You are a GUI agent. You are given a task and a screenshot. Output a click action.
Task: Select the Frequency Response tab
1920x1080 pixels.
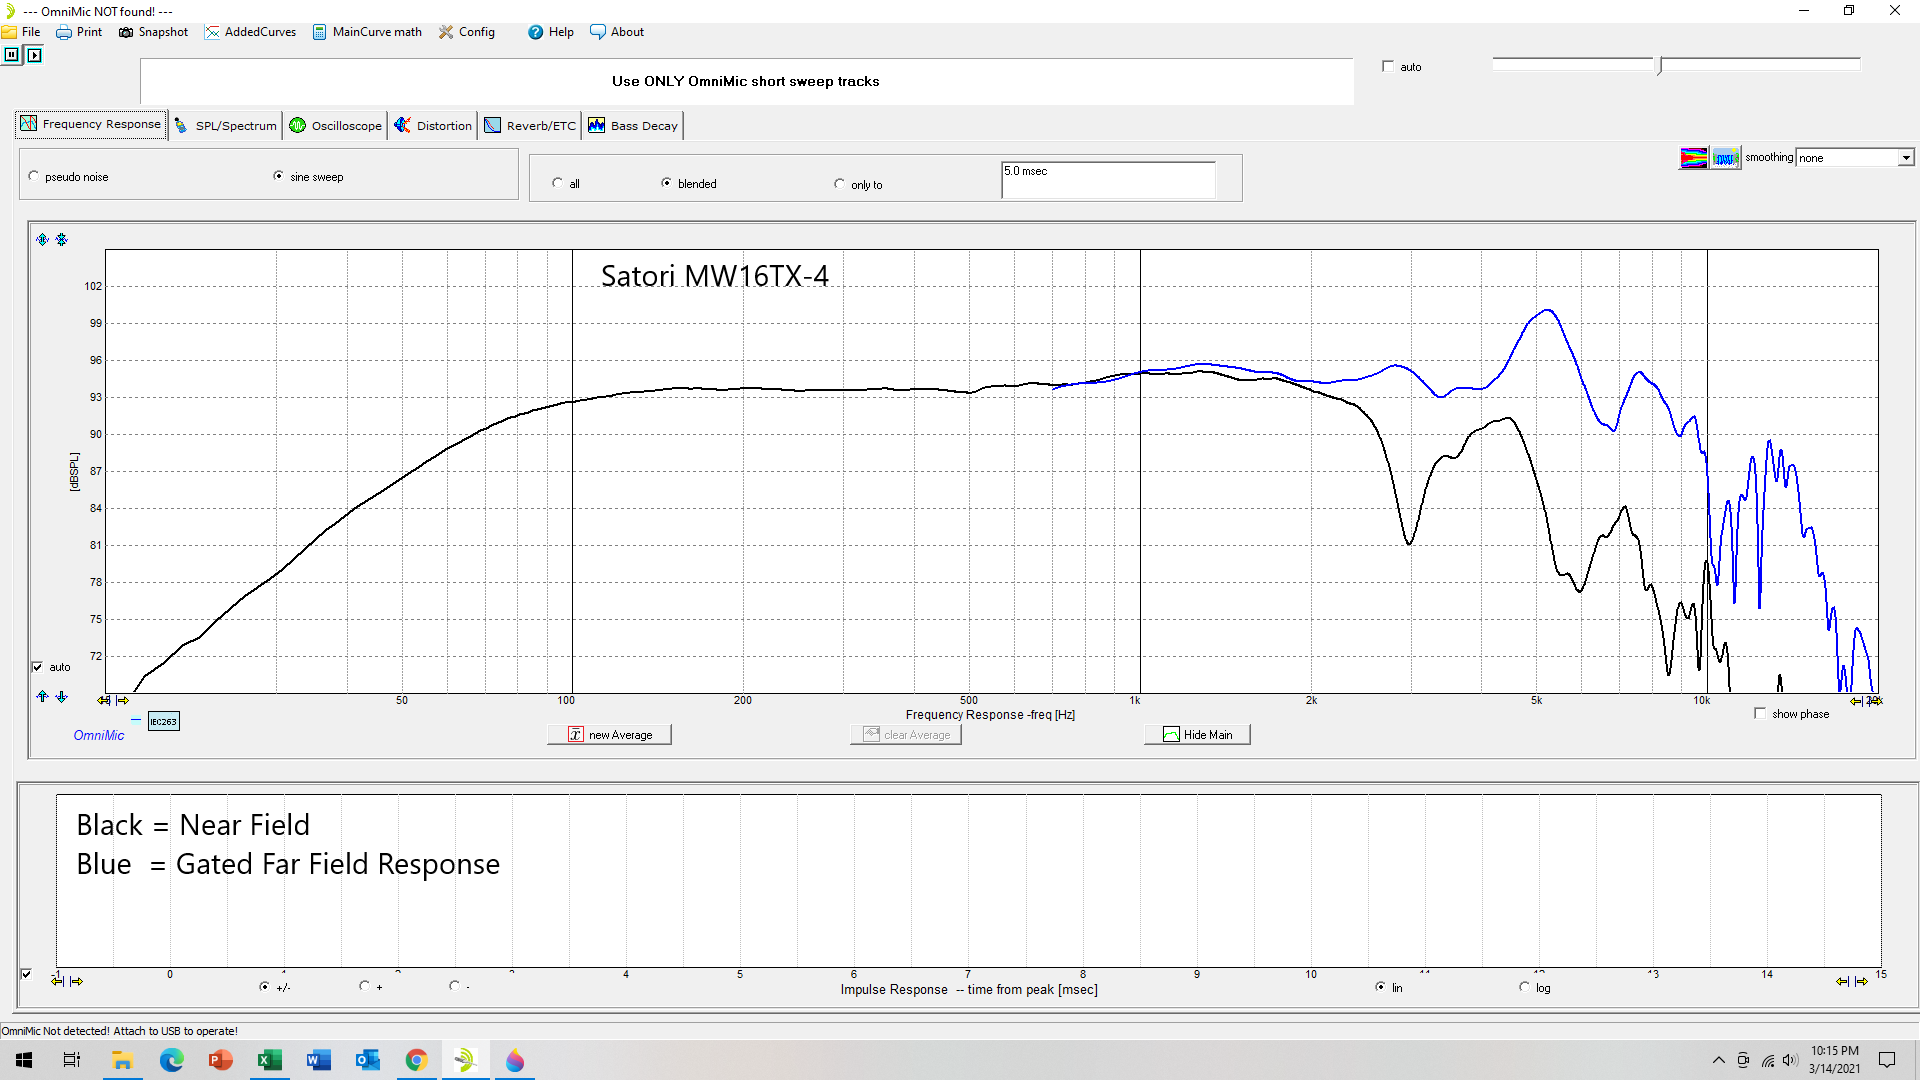tap(91, 124)
